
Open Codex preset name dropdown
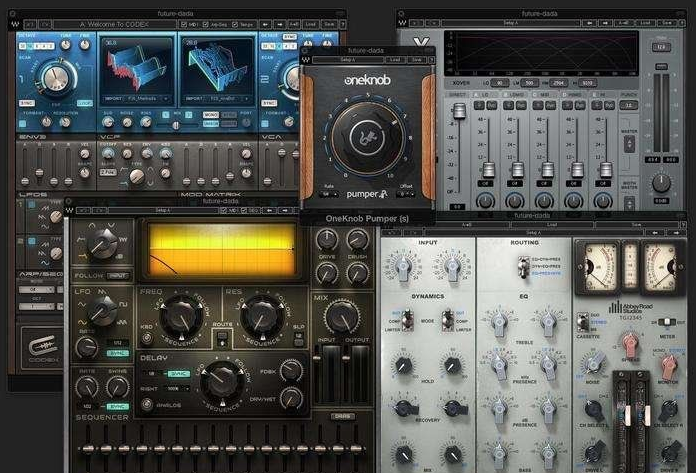click(114, 24)
